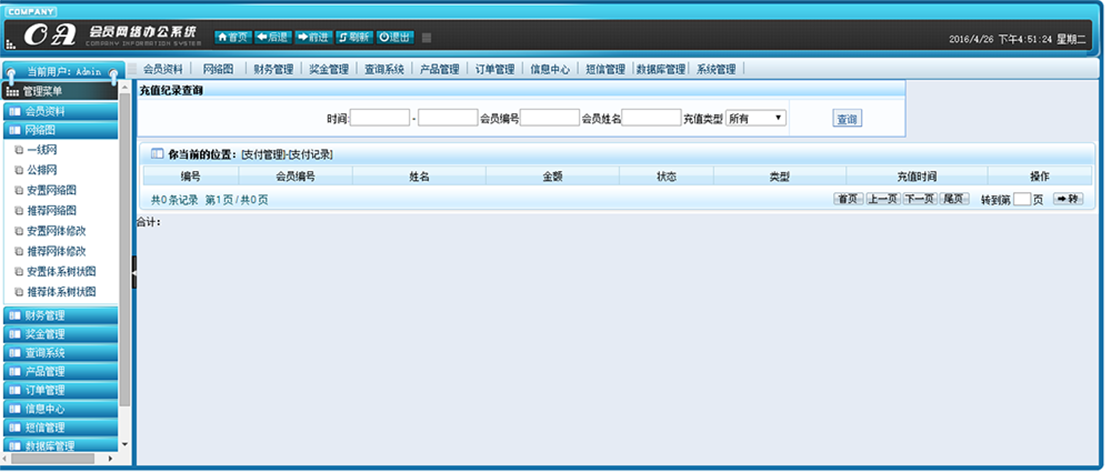Expand the 财务管理 sidebar section
The width and height of the screenshot is (1111, 472).
coord(61,315)
